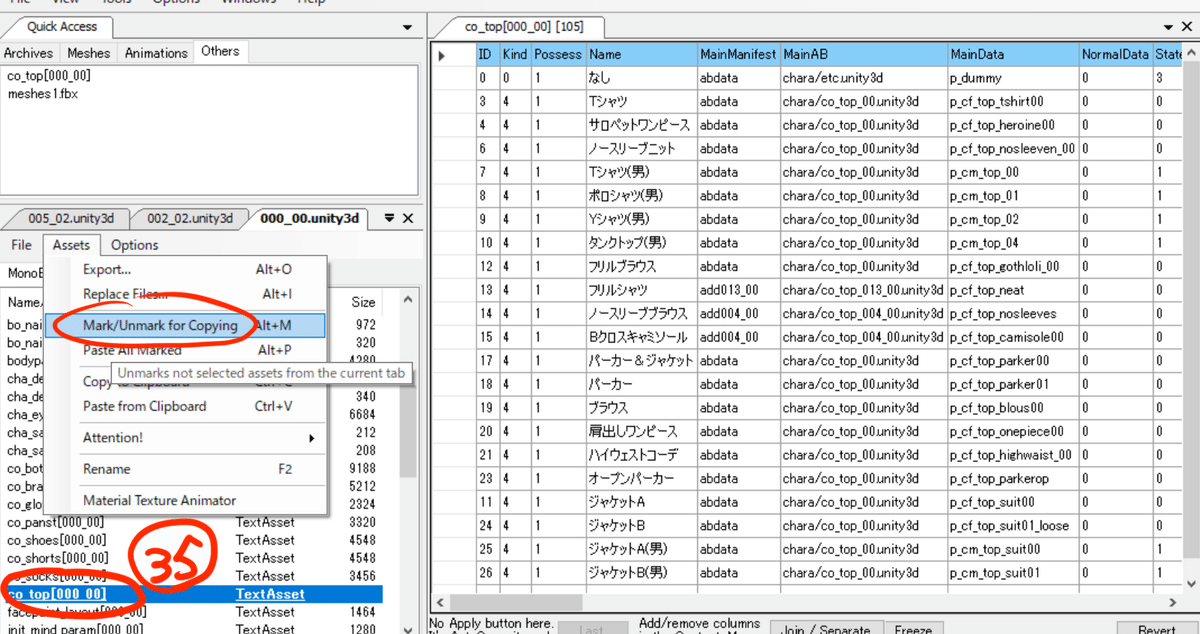
Task: Close the 000_00.unity3d editor tab with X
Action: click(x=408, y=218)
